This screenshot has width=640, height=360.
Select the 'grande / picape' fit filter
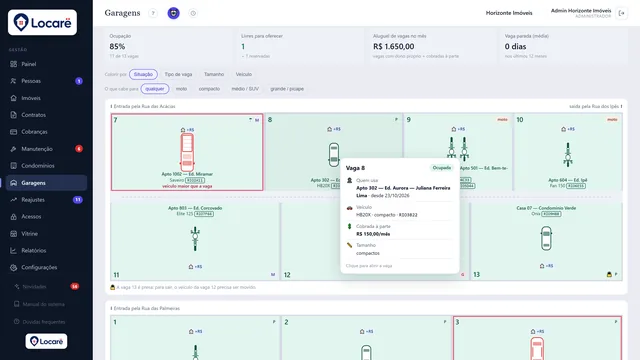pos(287,89)
